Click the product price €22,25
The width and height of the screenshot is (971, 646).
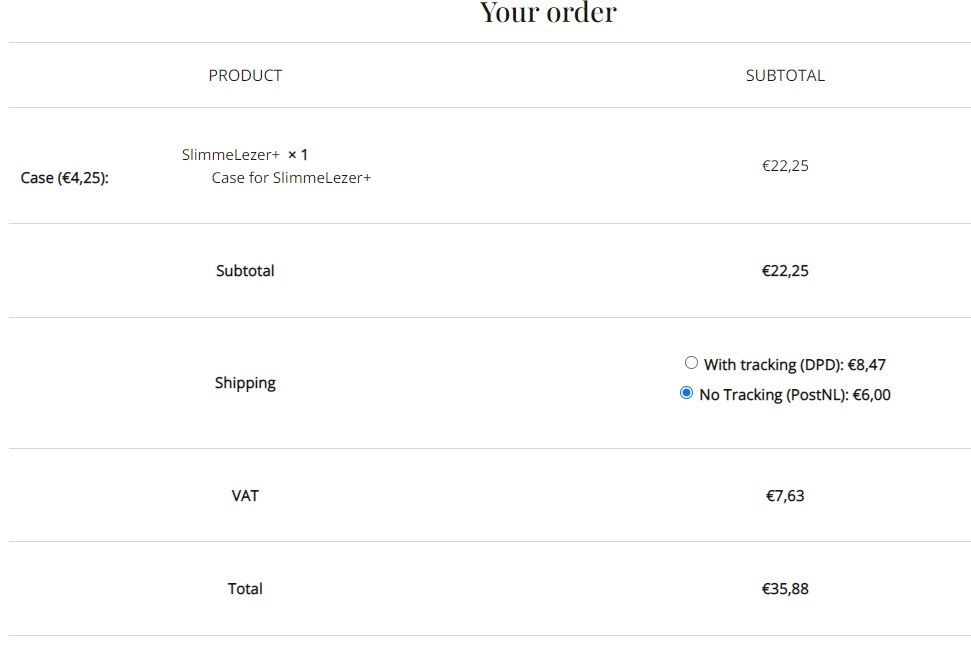click(785, 166)
